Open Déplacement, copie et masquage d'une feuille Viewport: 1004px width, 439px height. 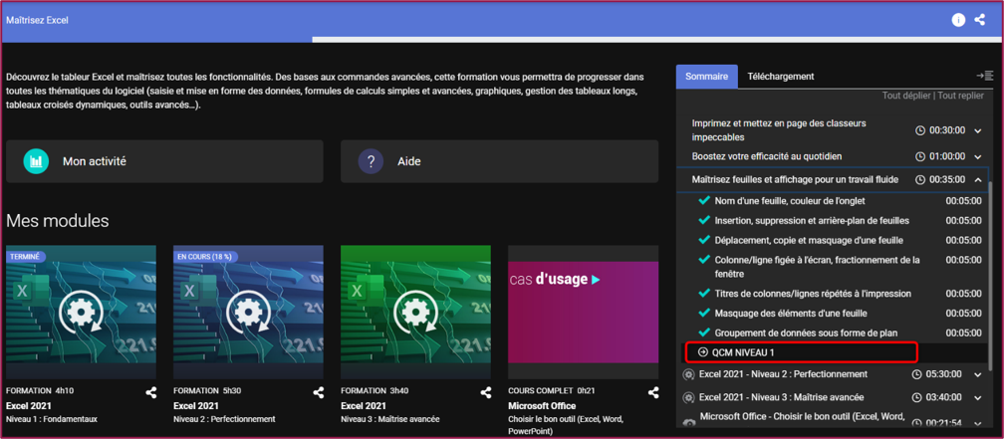pos(809,241)
